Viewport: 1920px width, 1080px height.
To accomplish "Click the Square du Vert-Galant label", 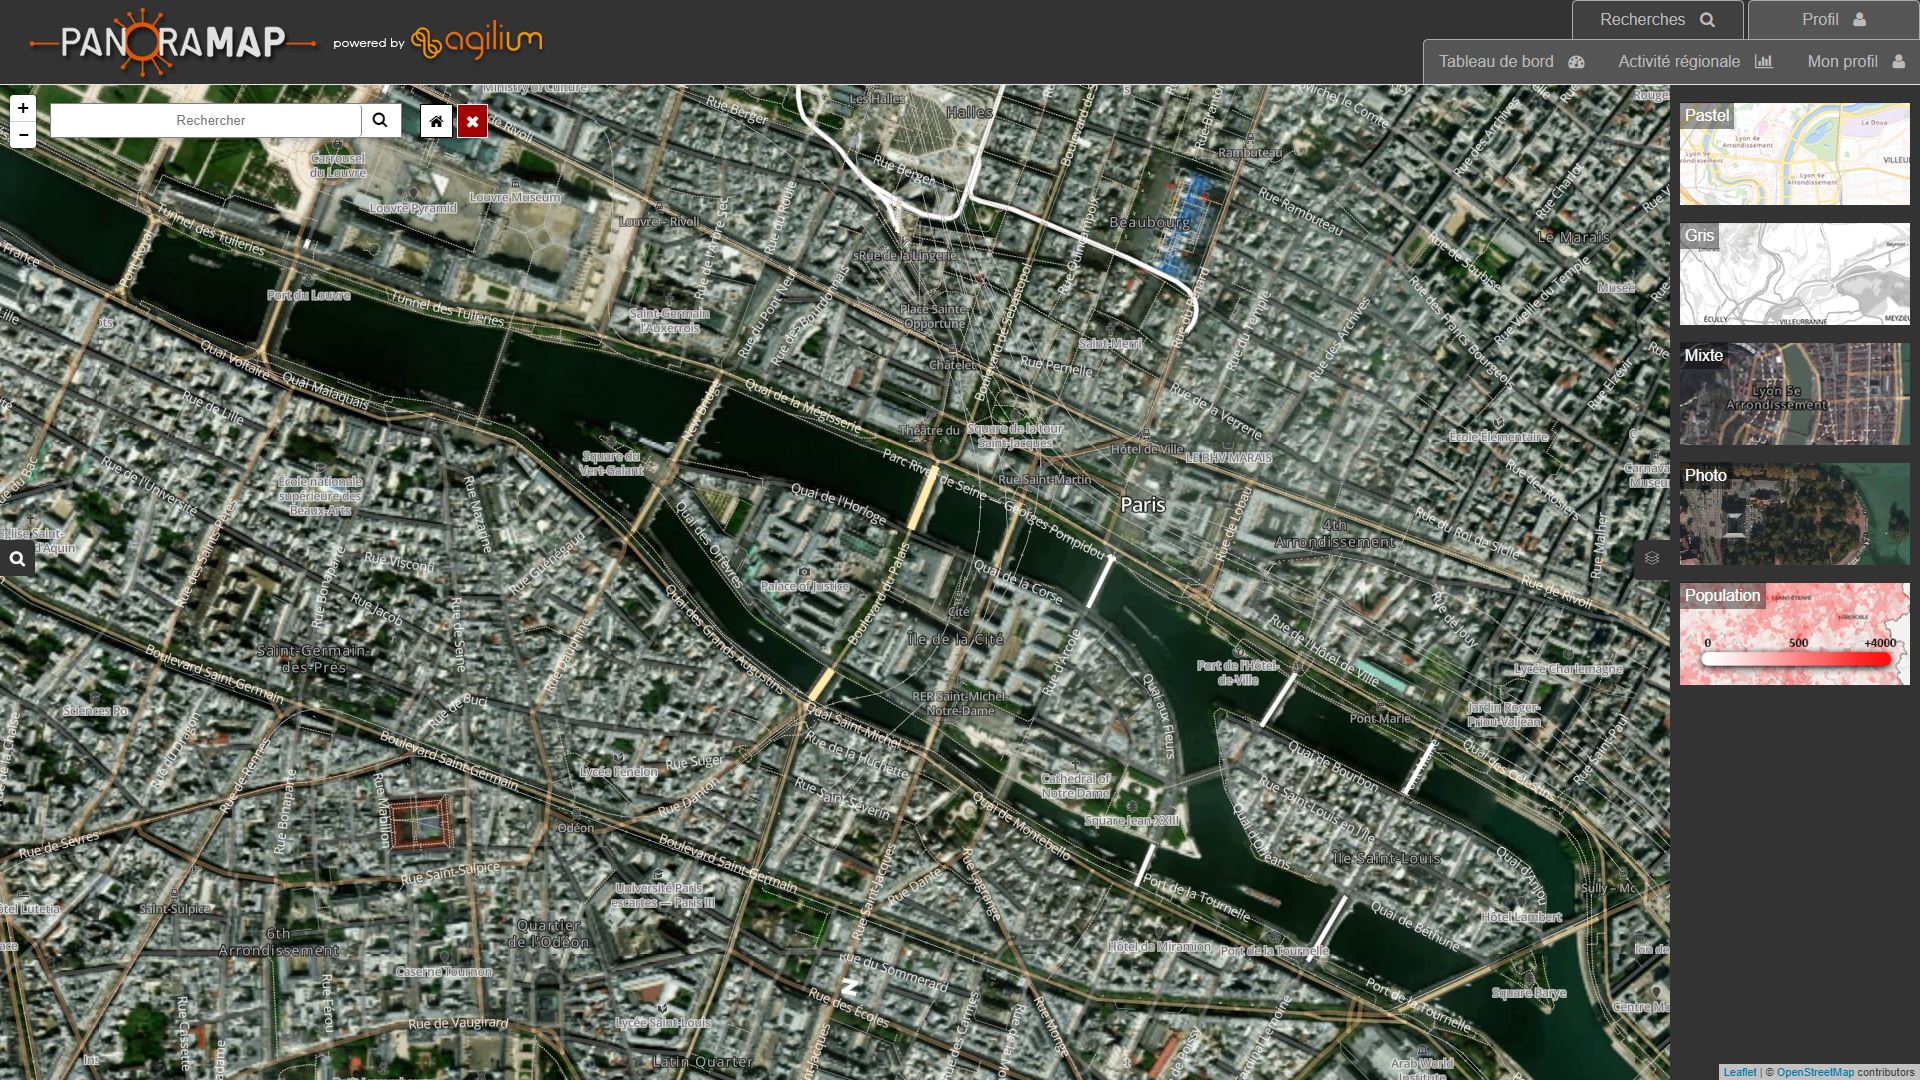I will [x=612, y=463].
